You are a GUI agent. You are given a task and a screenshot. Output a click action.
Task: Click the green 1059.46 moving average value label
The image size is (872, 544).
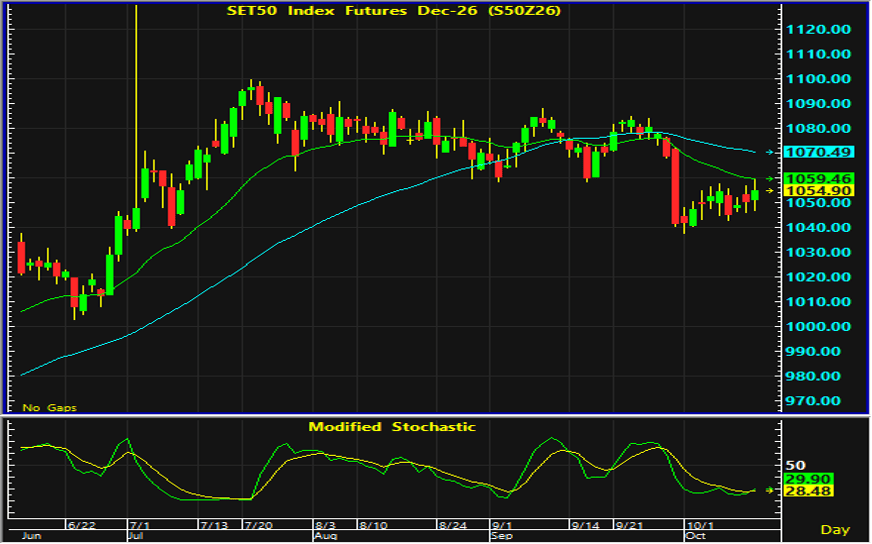pos(818,179)
